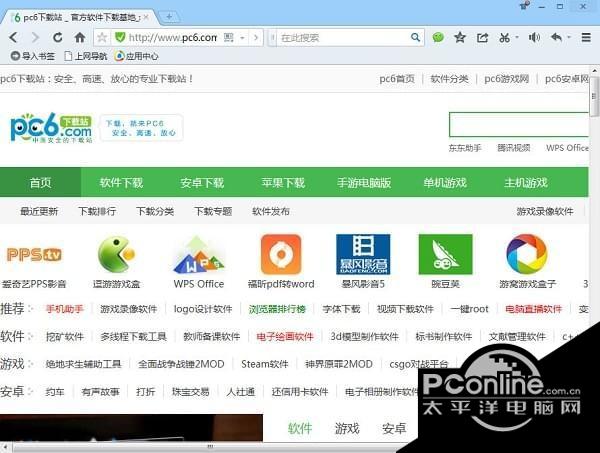Expand the scissors screenshot tool dropdown
This screenshot has height=453, width=600.
[517, 37]
